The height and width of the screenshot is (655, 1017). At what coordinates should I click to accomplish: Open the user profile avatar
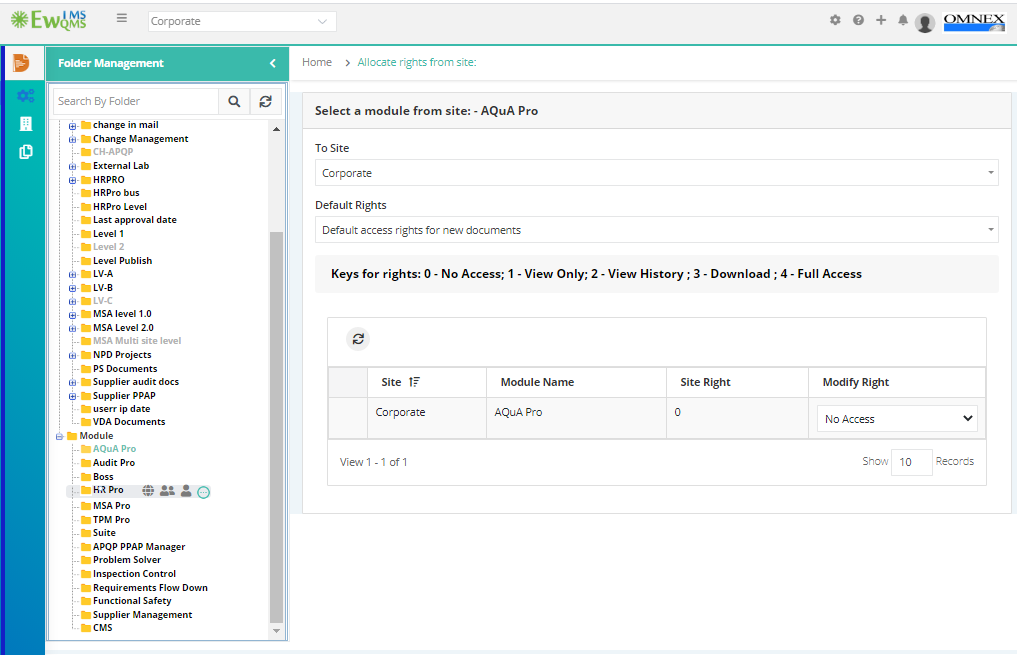pos(925,23)
